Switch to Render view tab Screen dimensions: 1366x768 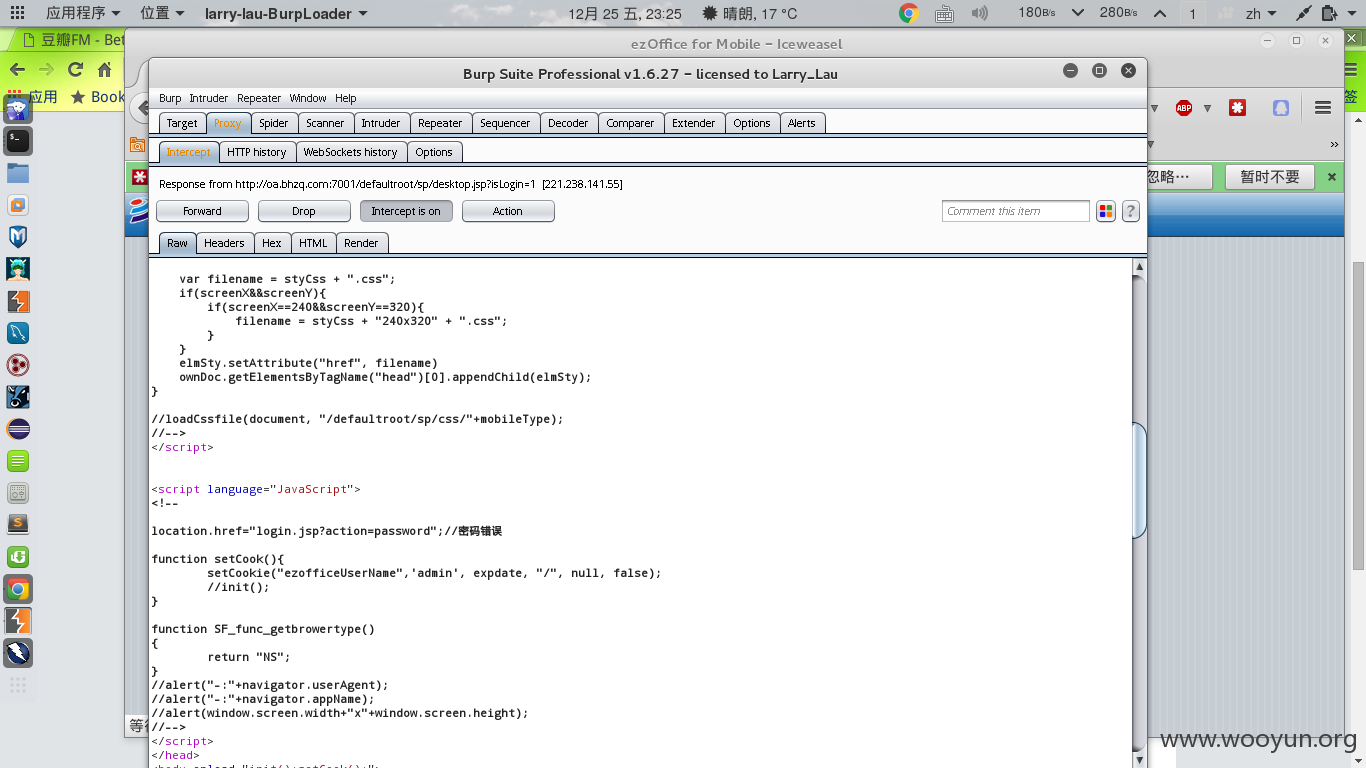point(361,243)
